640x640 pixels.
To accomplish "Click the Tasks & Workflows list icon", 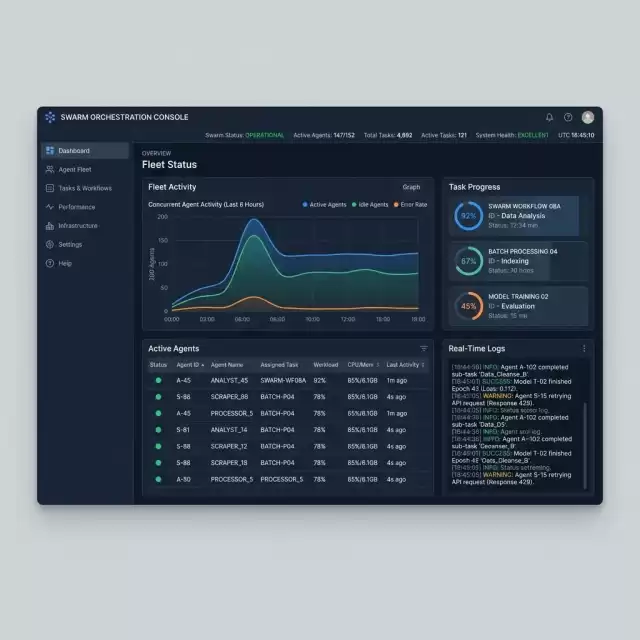I will [50, 188].
